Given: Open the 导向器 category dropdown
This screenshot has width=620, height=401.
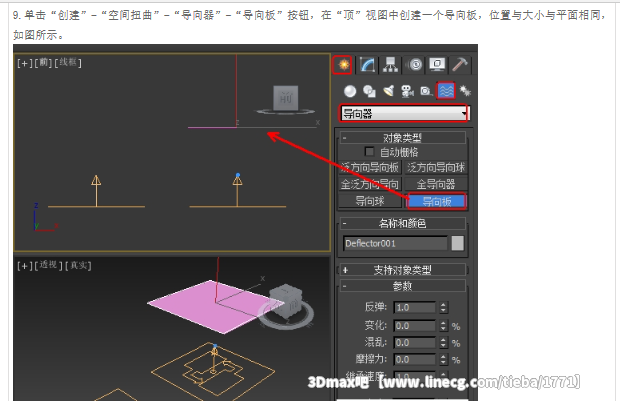Looking at the screenshot, I should click(404, 113).
